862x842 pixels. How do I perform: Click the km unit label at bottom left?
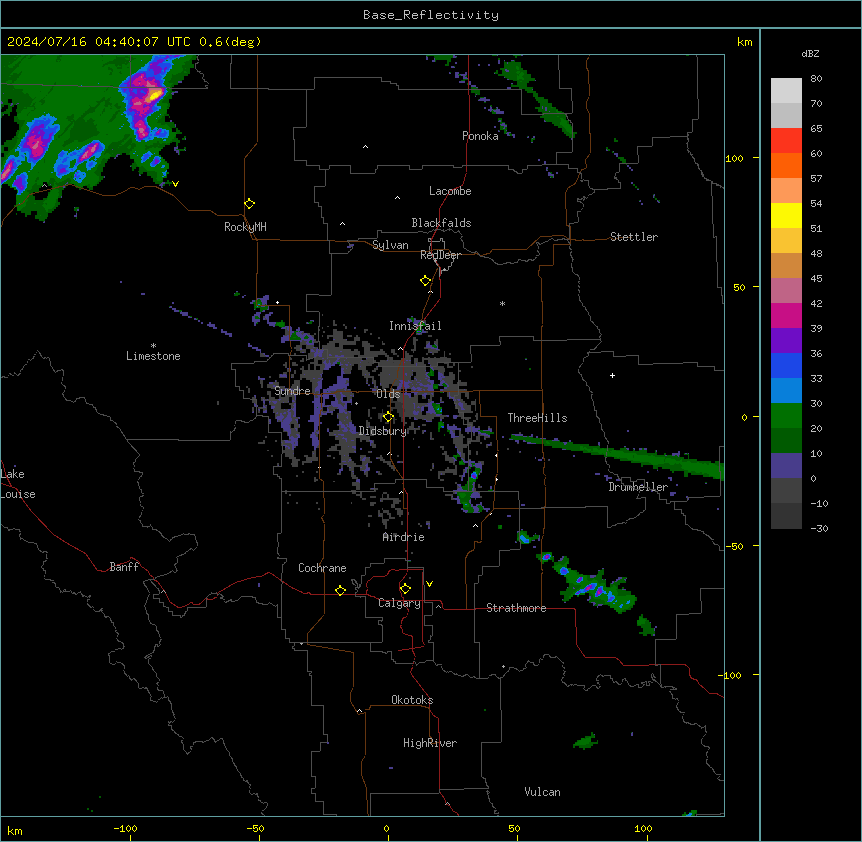tap(15, 831)
